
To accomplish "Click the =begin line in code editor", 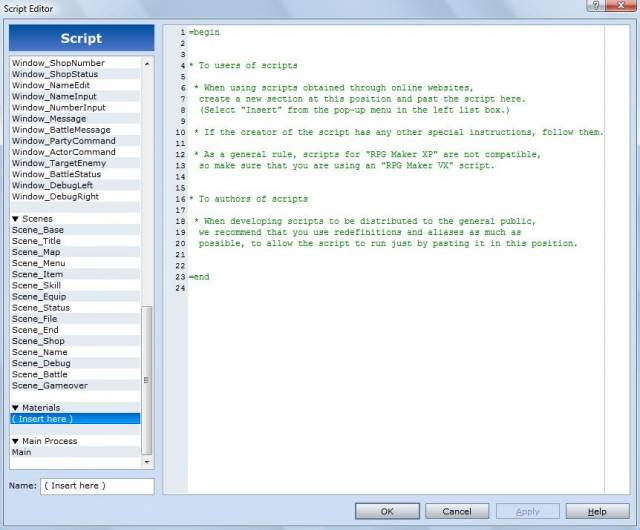I will click(204, 32).
